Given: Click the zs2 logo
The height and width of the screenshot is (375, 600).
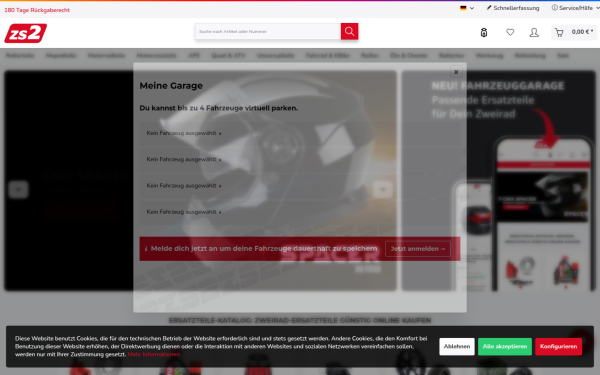Looking at the screenshot, I should point(26,33).
